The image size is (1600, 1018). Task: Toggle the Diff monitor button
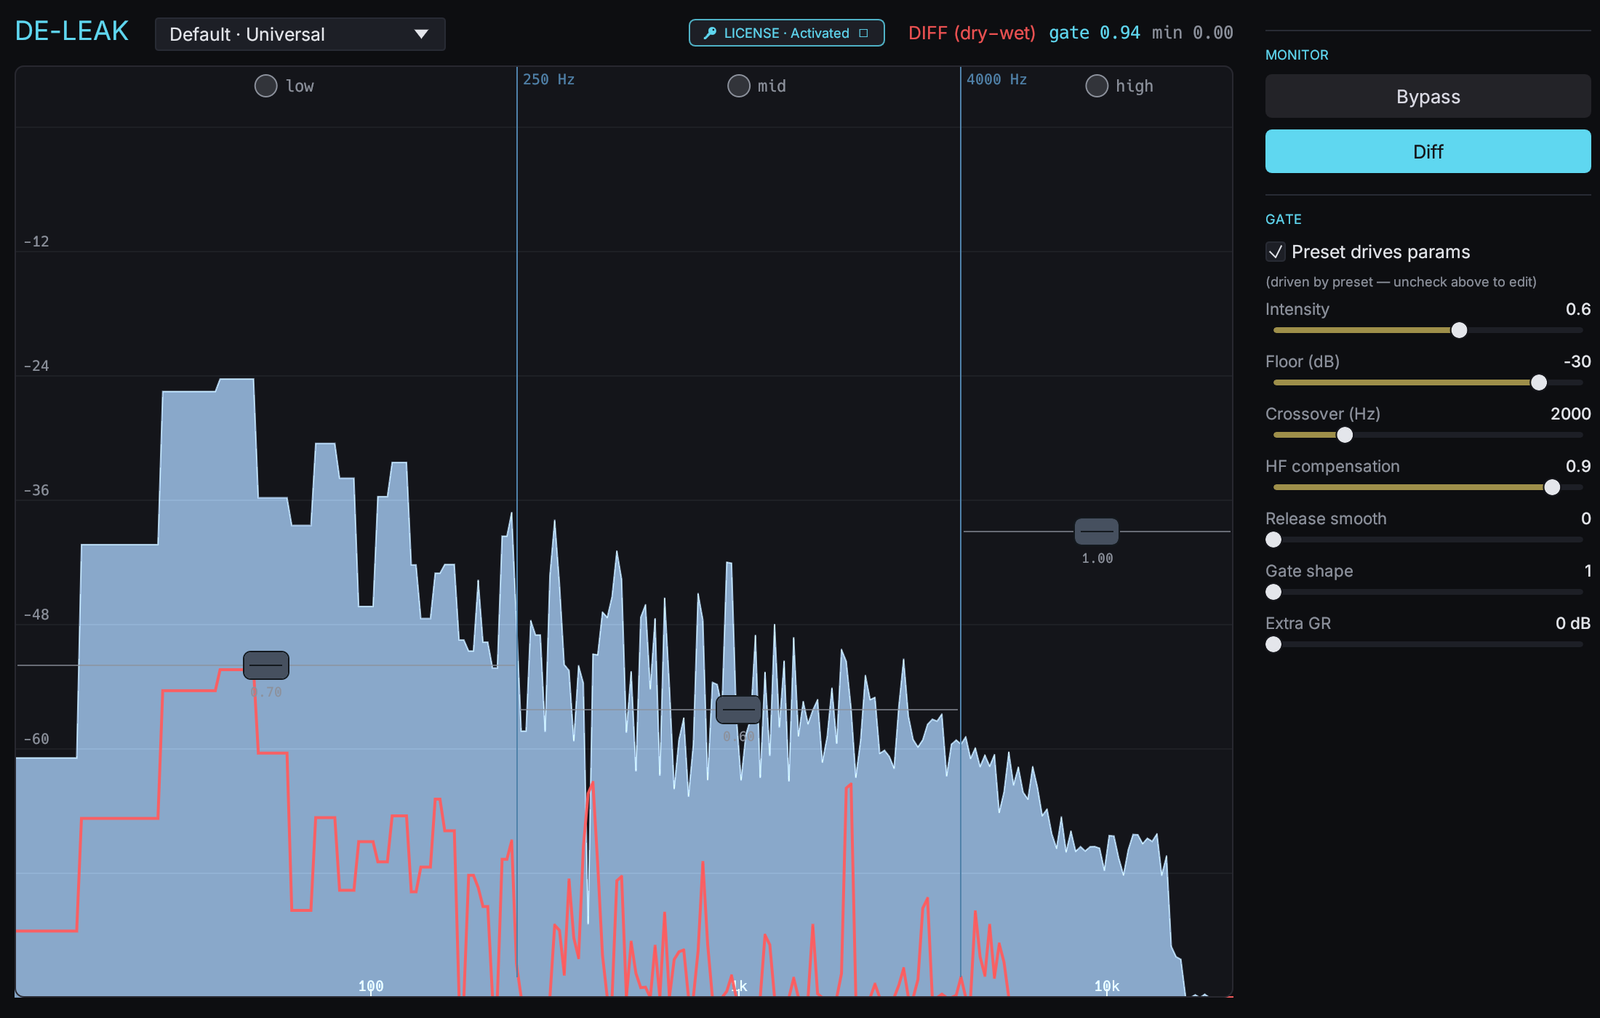(1428, 151)
